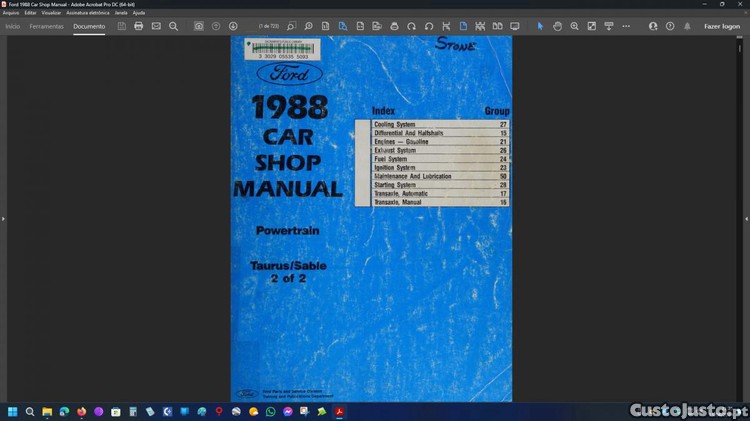The width and height of the screenshot is (750, 421).
Task: Open the Visualizar menu
Action: point(51,13)
